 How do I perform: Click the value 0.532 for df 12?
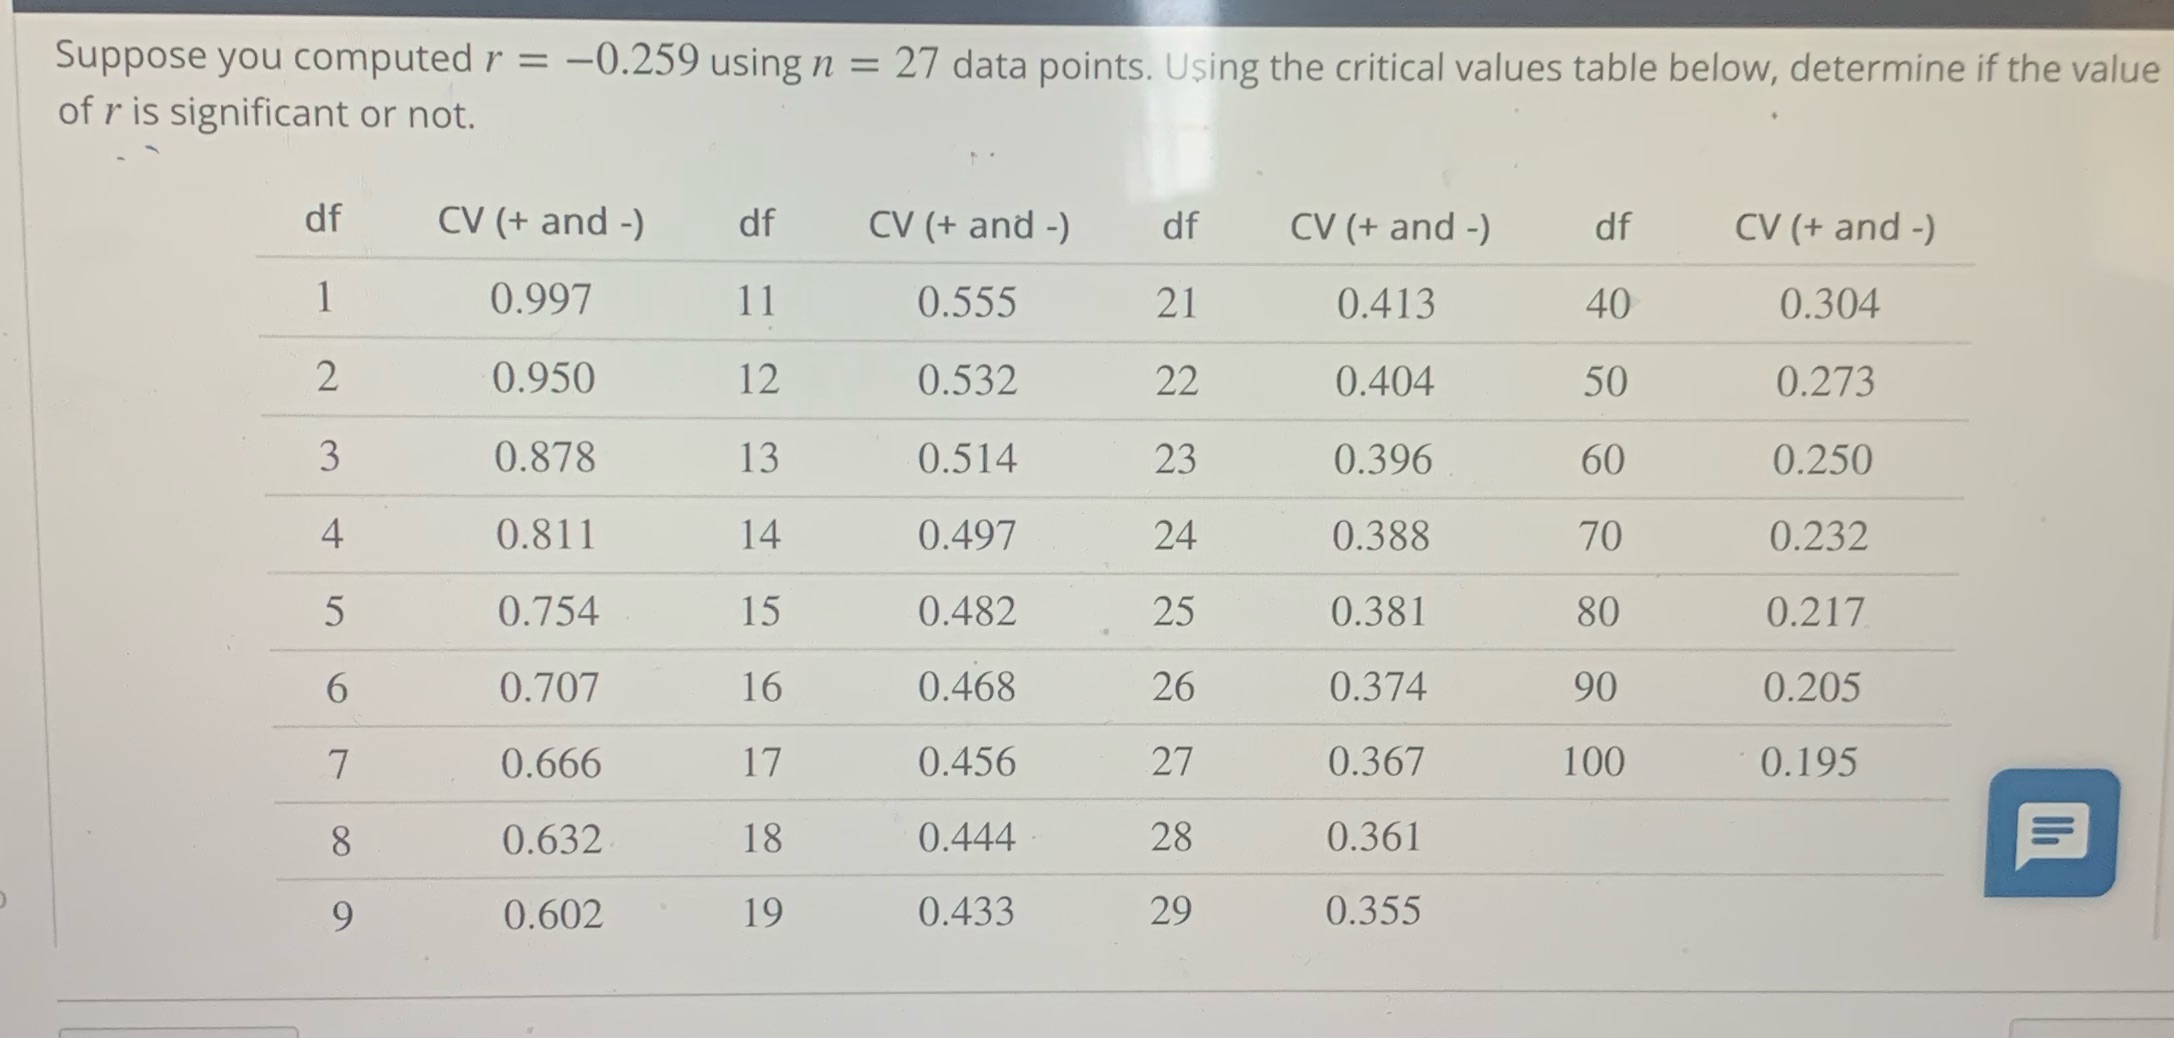pos(966,378)
